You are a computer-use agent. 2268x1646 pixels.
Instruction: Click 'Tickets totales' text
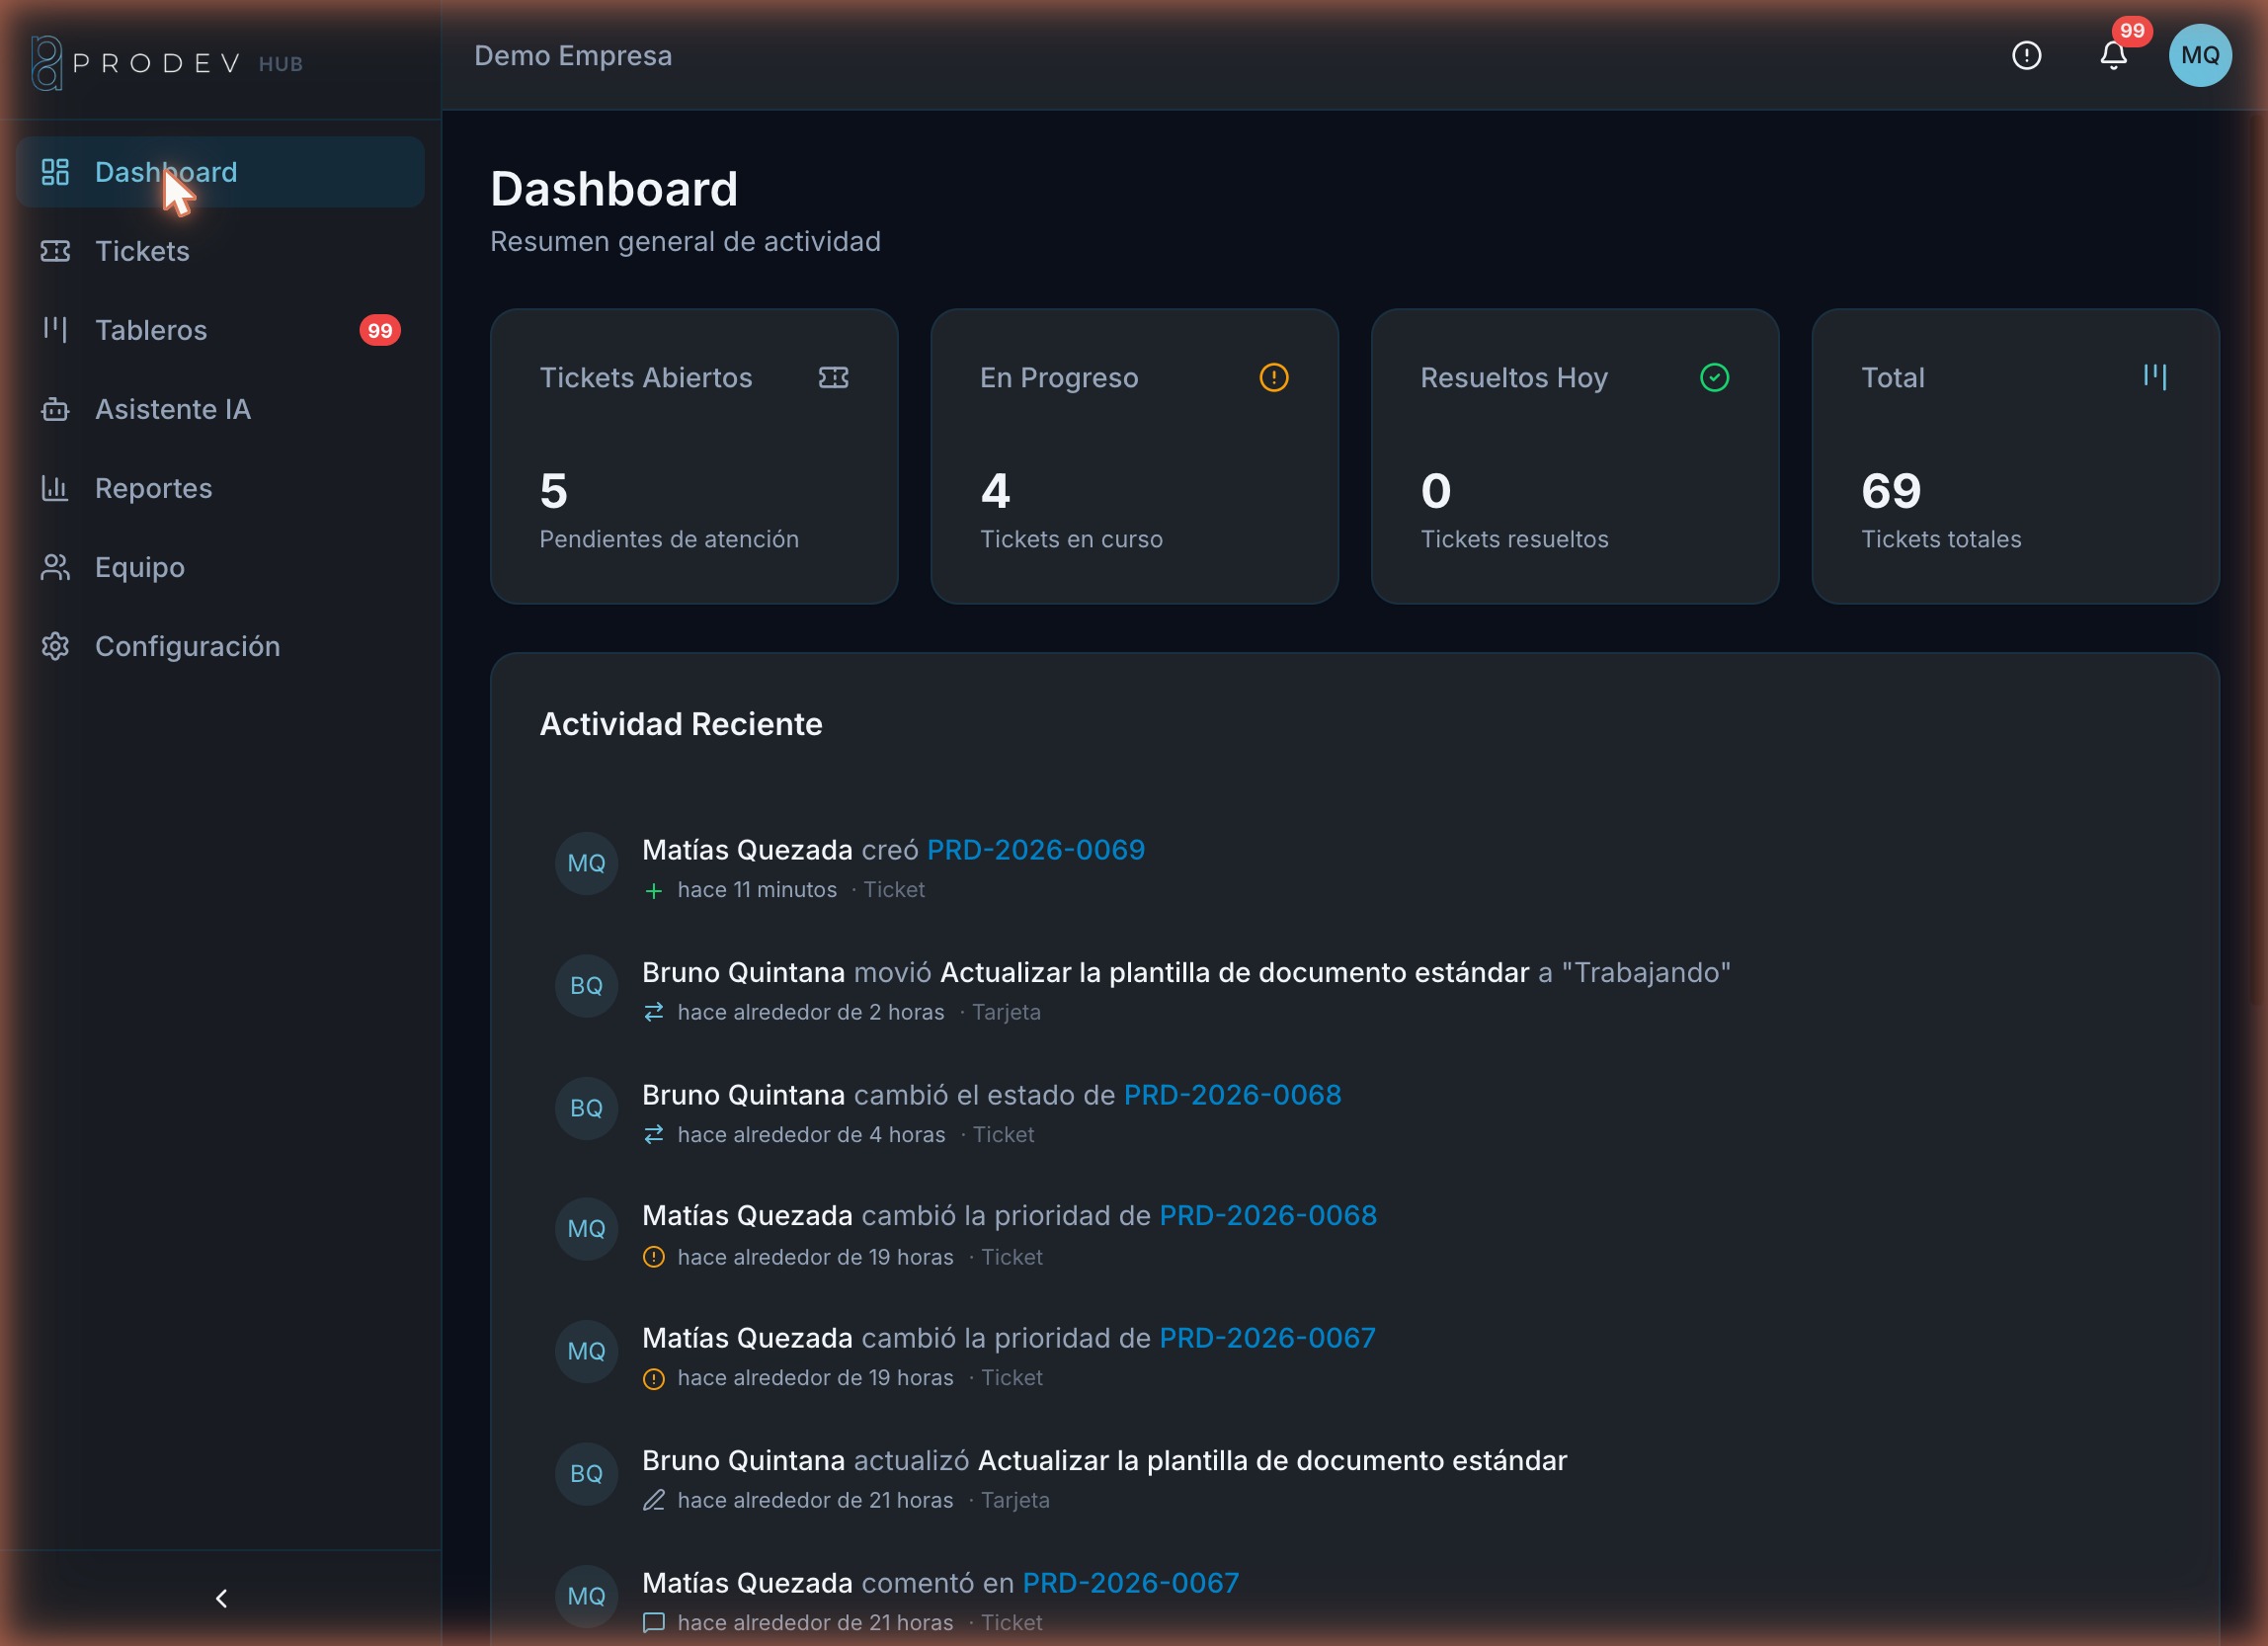click(1941, 539)
